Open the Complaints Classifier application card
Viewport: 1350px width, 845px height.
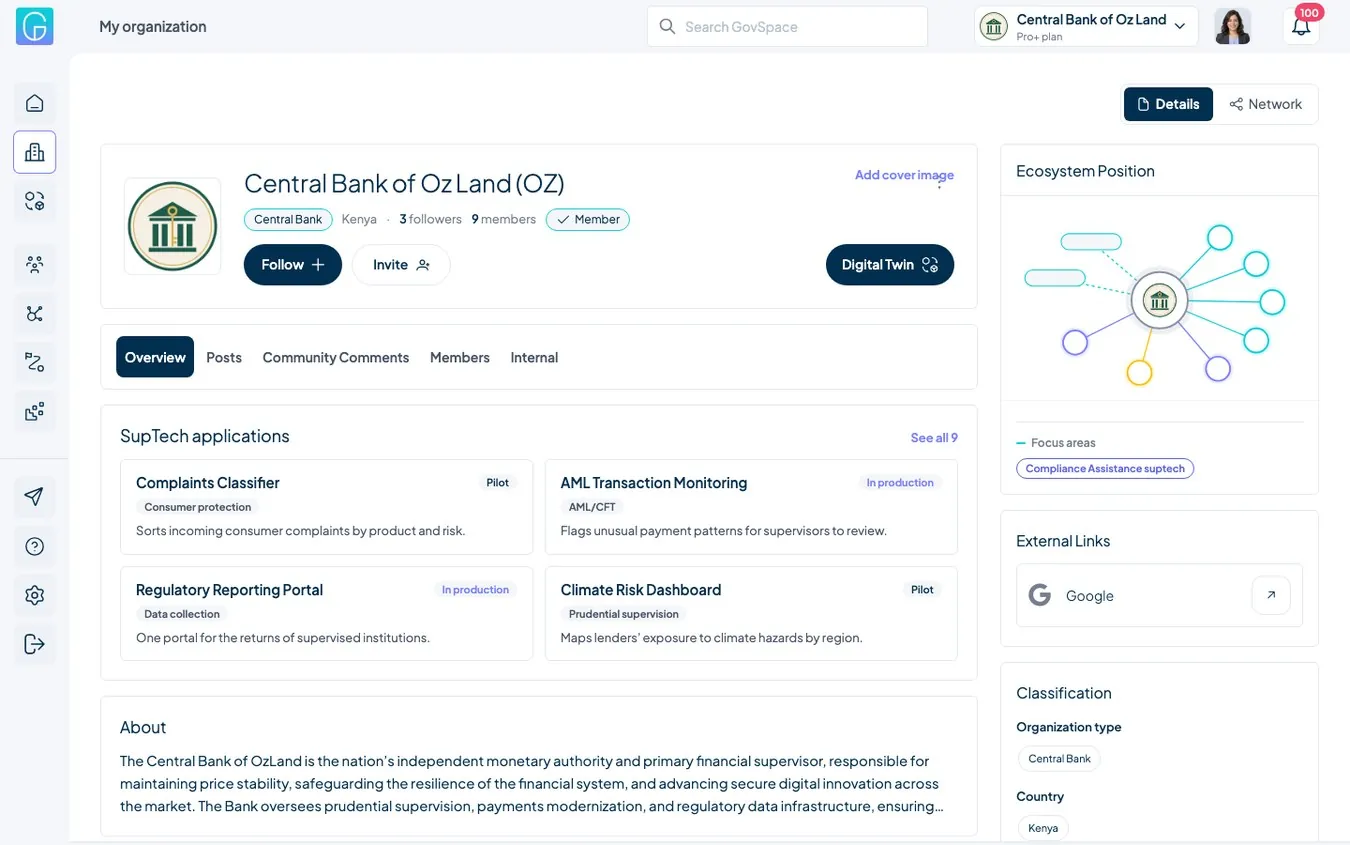(x=326, y=507)
